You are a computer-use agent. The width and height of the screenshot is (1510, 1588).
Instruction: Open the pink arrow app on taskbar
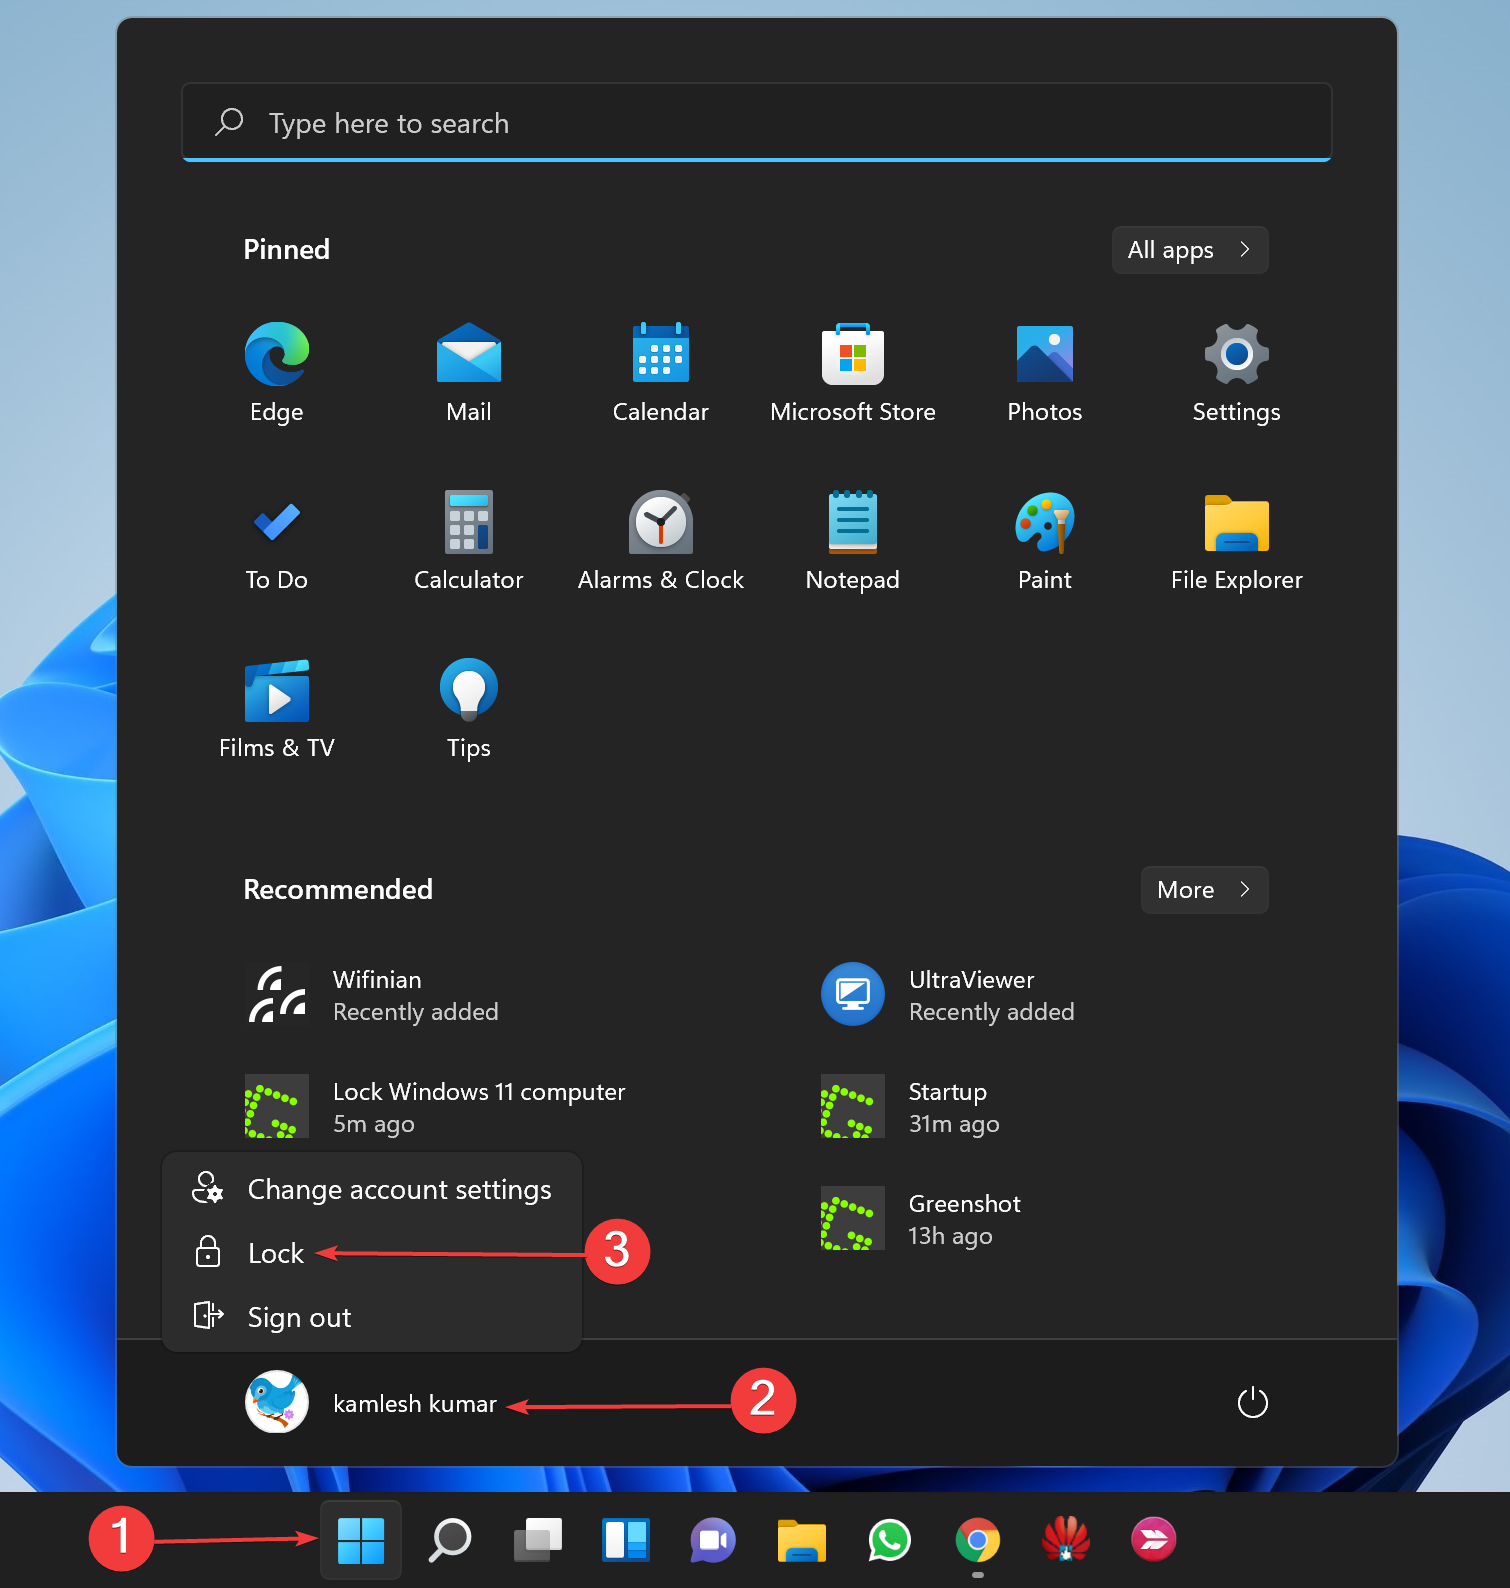(1154, 1540)
